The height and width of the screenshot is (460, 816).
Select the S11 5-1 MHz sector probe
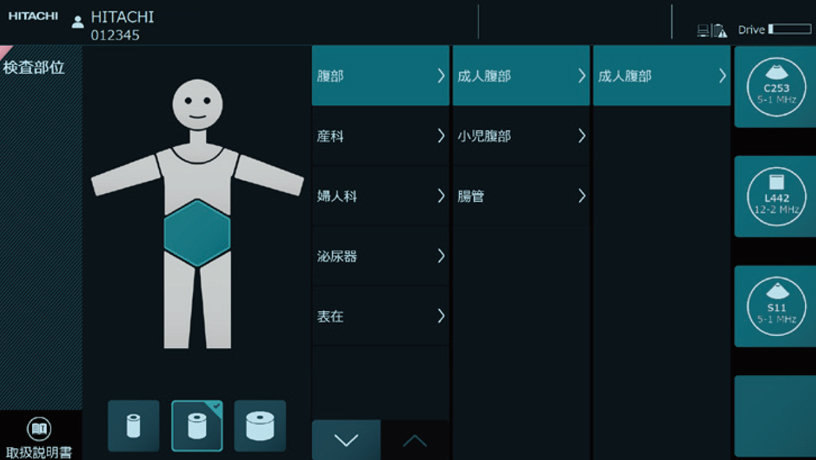point(775,306)
